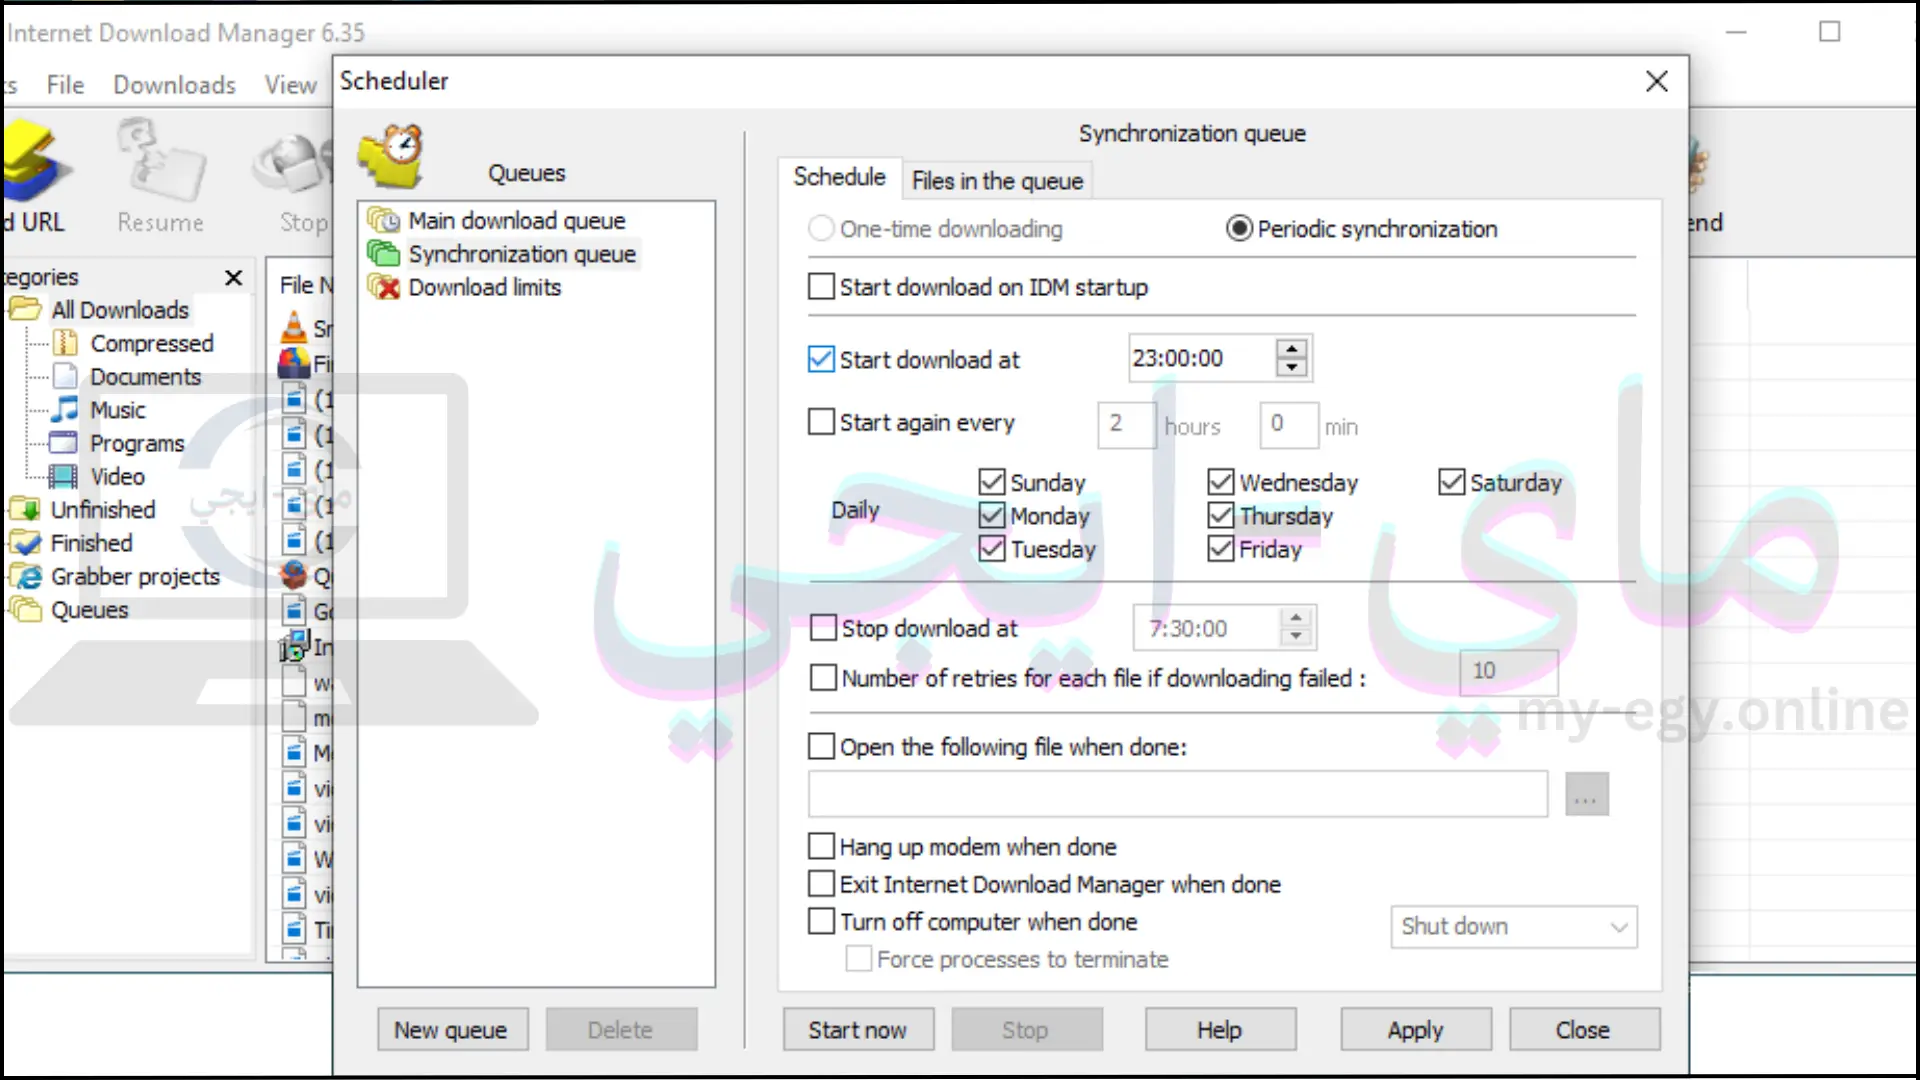Click the VLC cone file icon in list
Viewport: 1920px width, 1080px height.
294,327
